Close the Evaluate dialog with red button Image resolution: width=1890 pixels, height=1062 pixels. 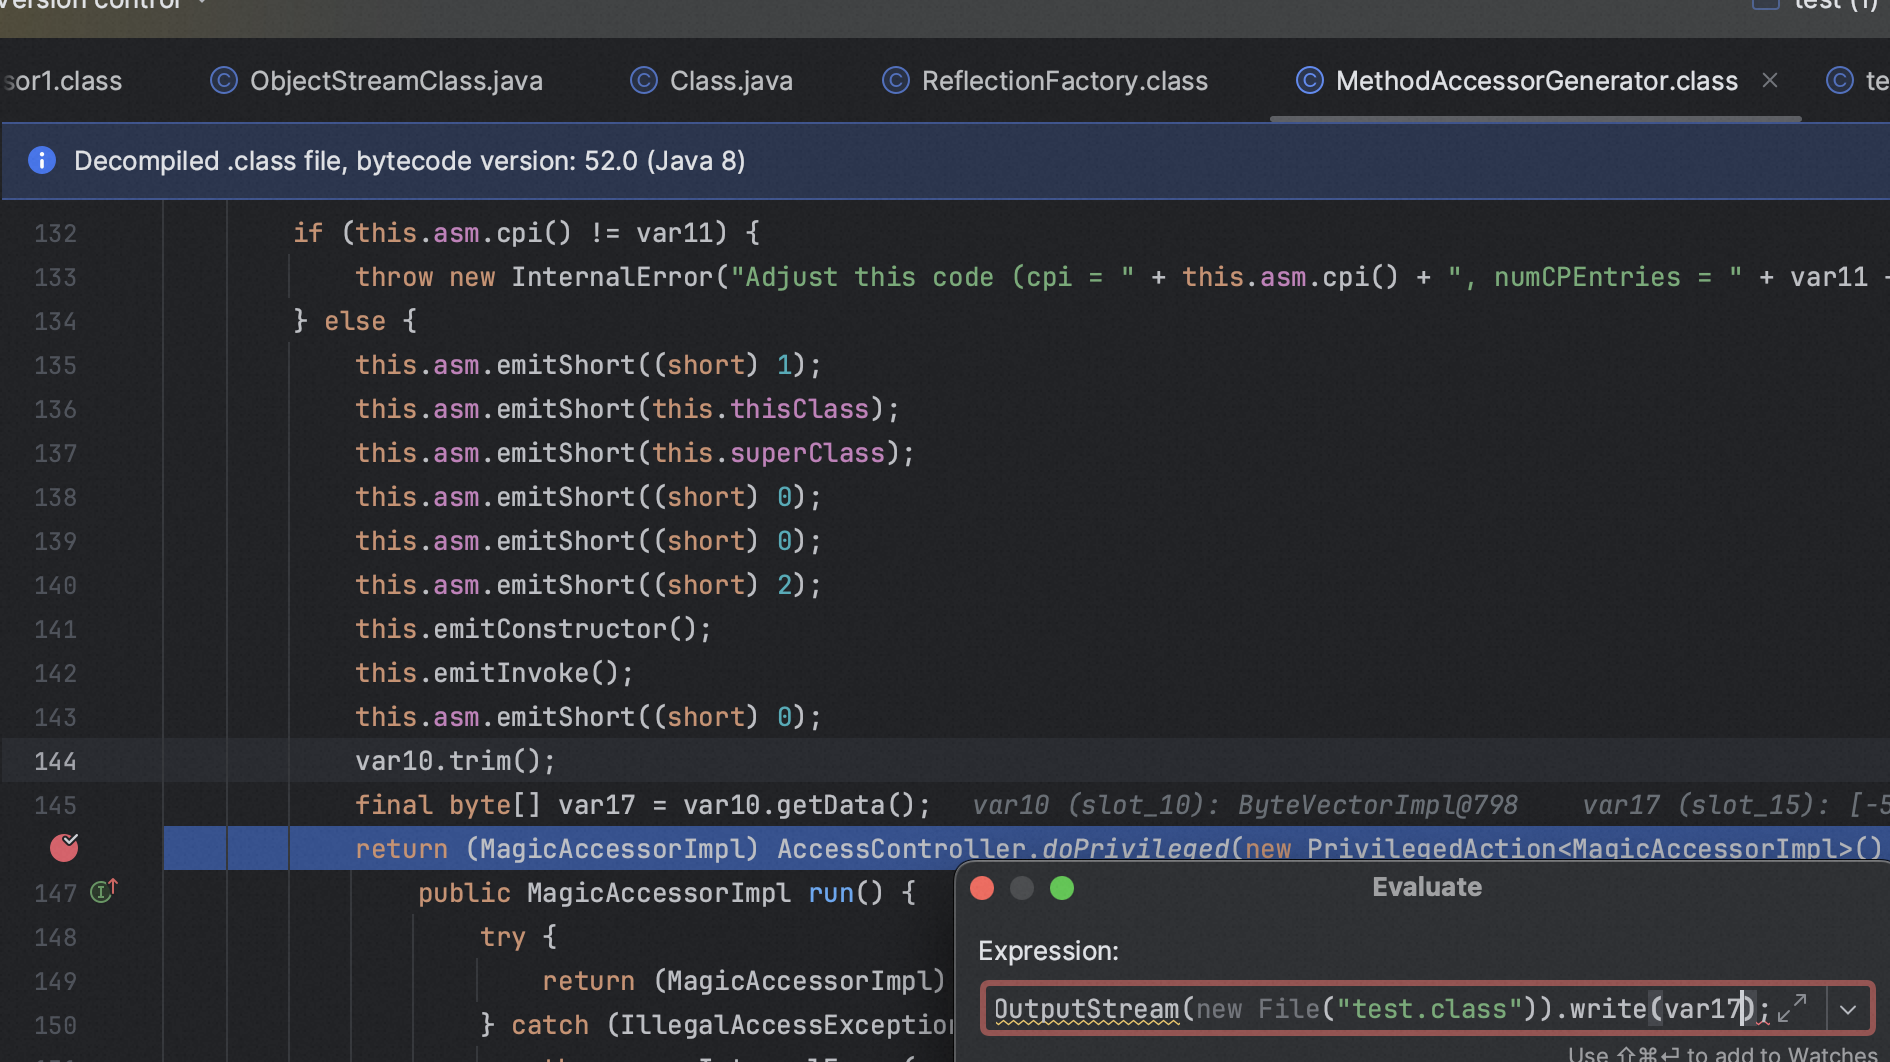click(982, 888)
